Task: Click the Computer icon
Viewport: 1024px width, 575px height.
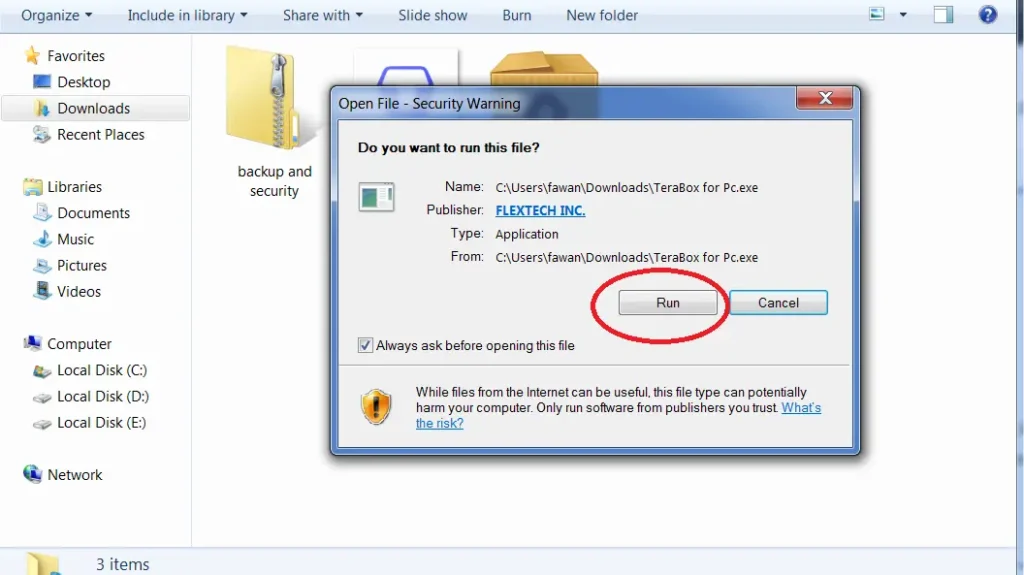Action: point(32,343)
